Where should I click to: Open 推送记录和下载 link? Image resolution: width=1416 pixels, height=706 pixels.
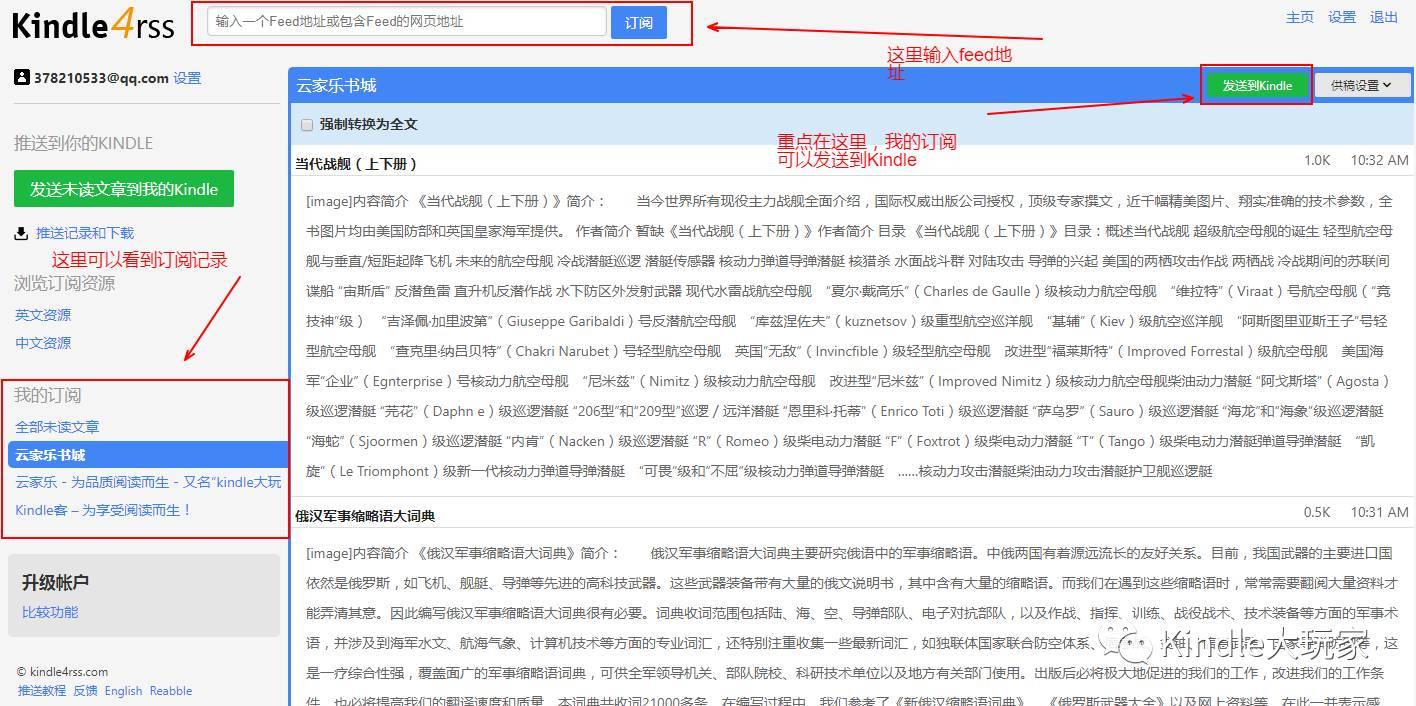click(x=85, y=233)
